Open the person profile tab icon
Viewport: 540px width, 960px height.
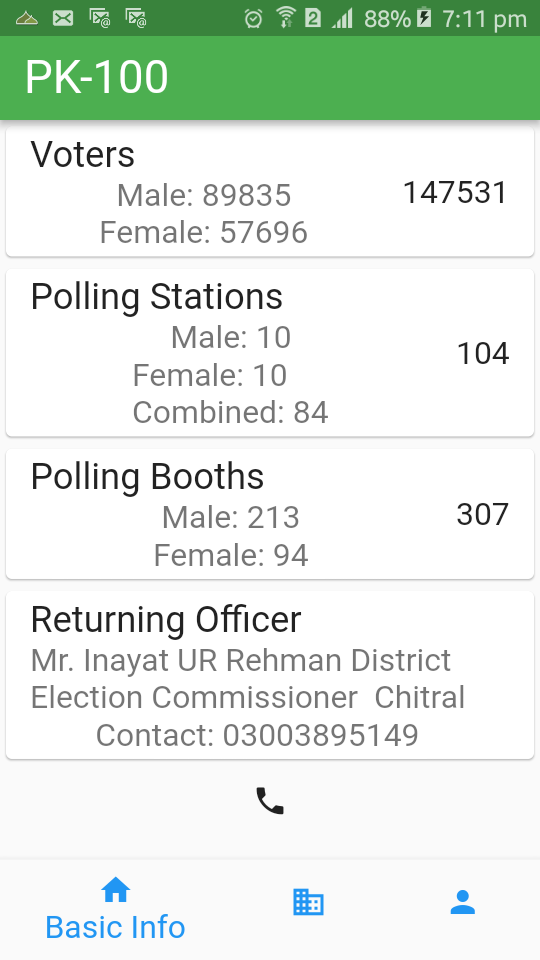coord(463,902)
